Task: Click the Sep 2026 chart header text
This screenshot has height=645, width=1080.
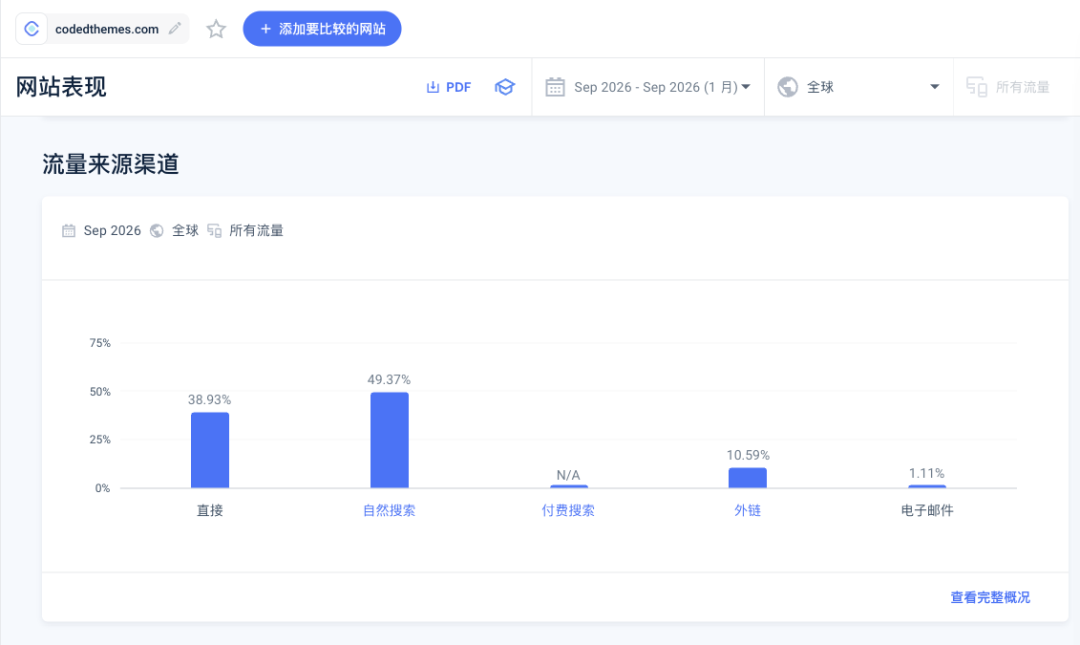Action: point(112,231)
